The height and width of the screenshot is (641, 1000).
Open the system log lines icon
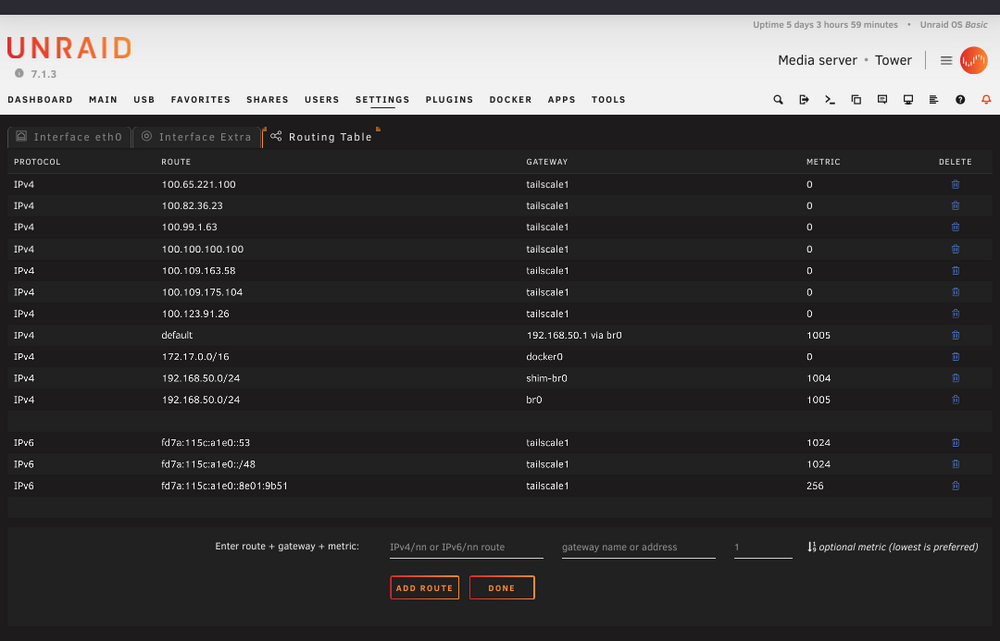[x=934, y=99]
